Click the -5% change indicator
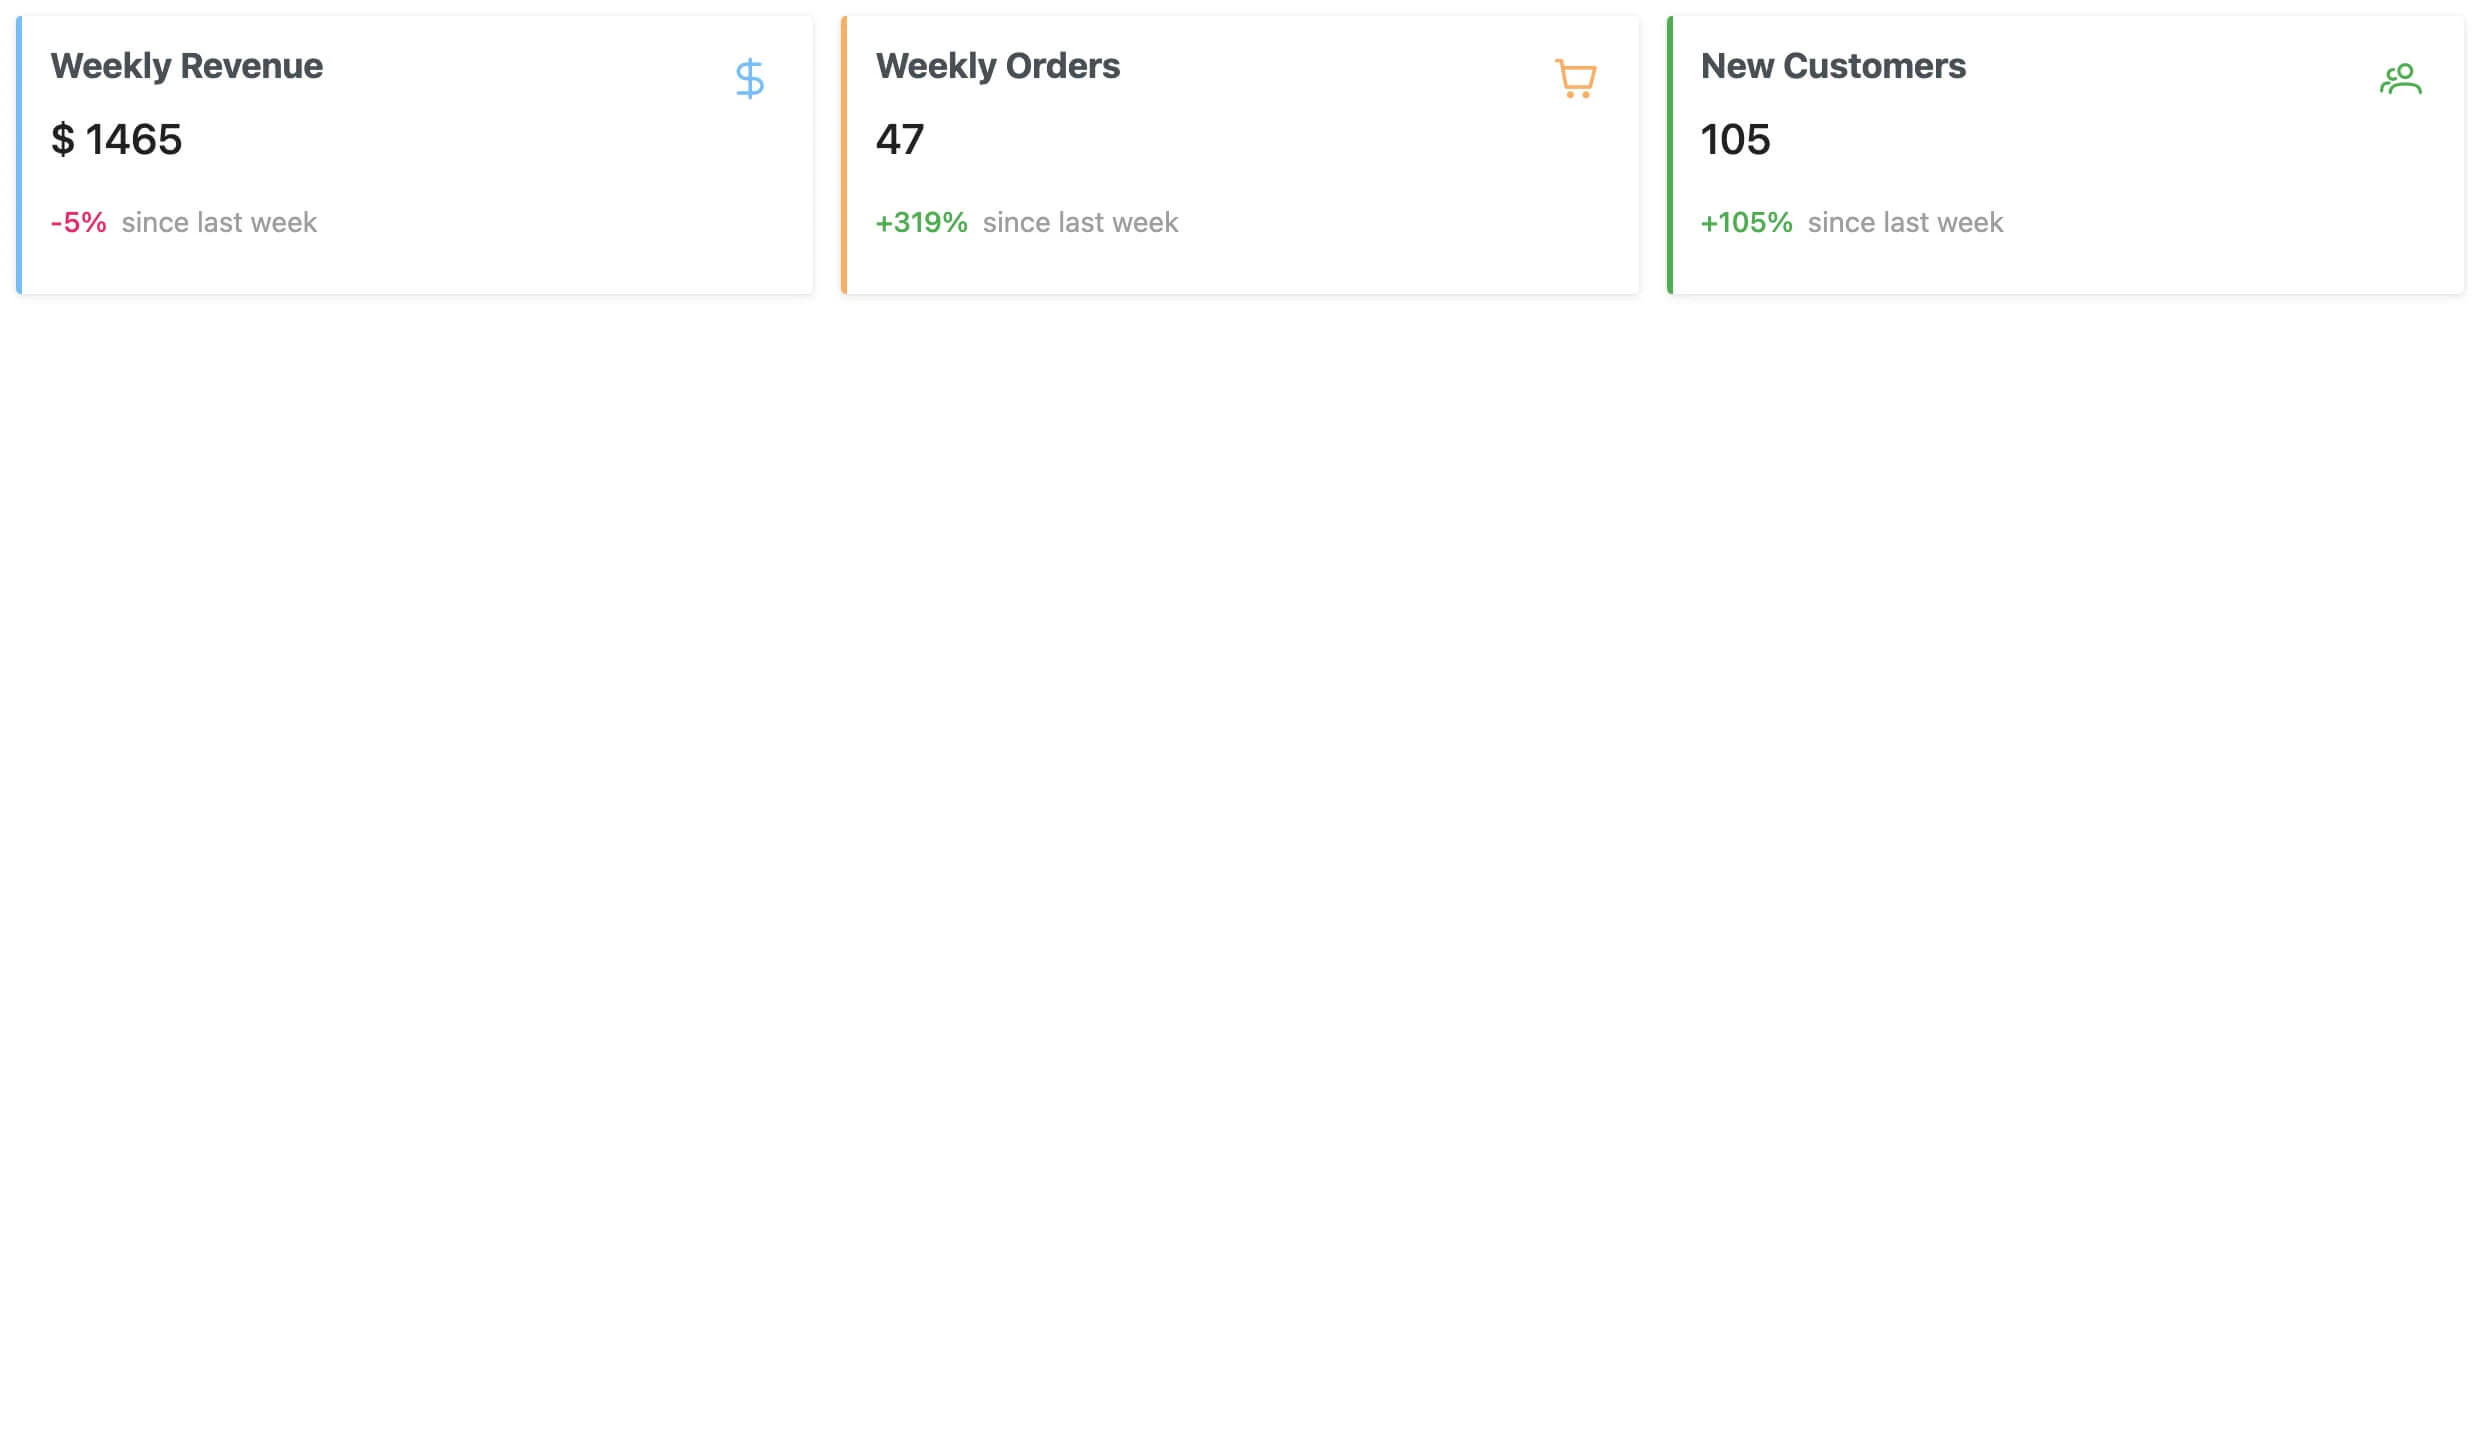Screen dimensions: 2480x1440 pyautogui.click(x=78, y=222)
